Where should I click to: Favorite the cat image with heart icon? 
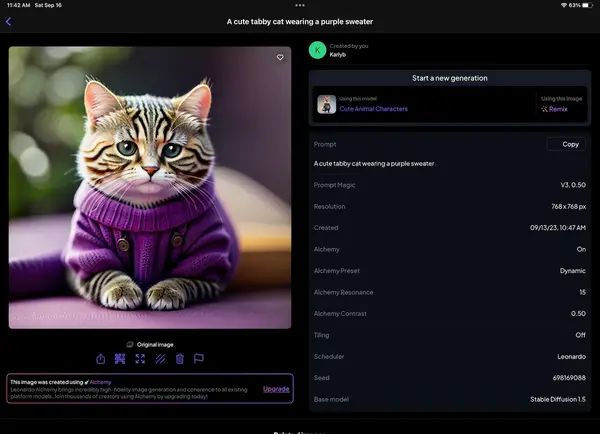pos(280,57)
